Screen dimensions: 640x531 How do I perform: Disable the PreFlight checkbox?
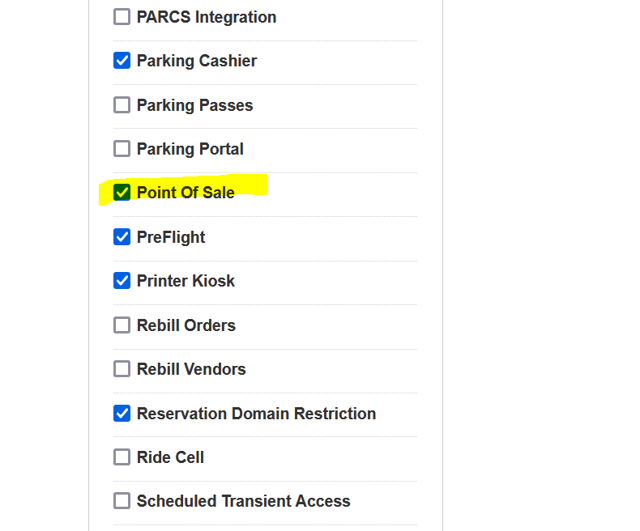pos(122,237)
